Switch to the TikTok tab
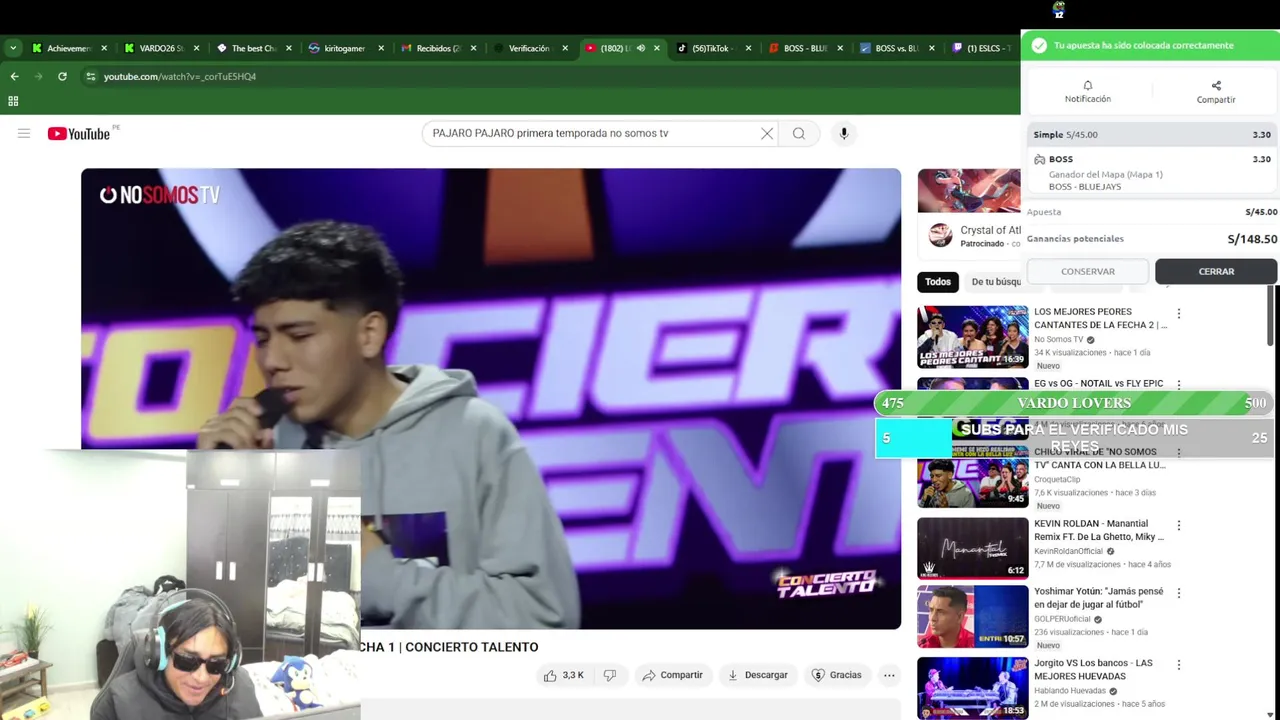This screenshot has height=720, width=1280. (711, 48)
